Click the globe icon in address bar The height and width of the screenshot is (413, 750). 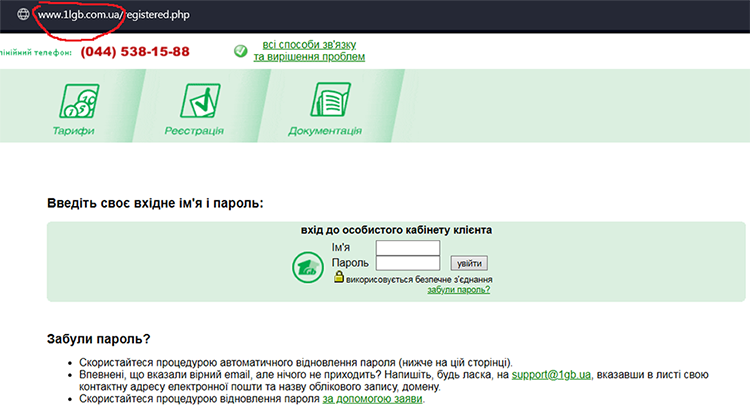coord(23,14)
